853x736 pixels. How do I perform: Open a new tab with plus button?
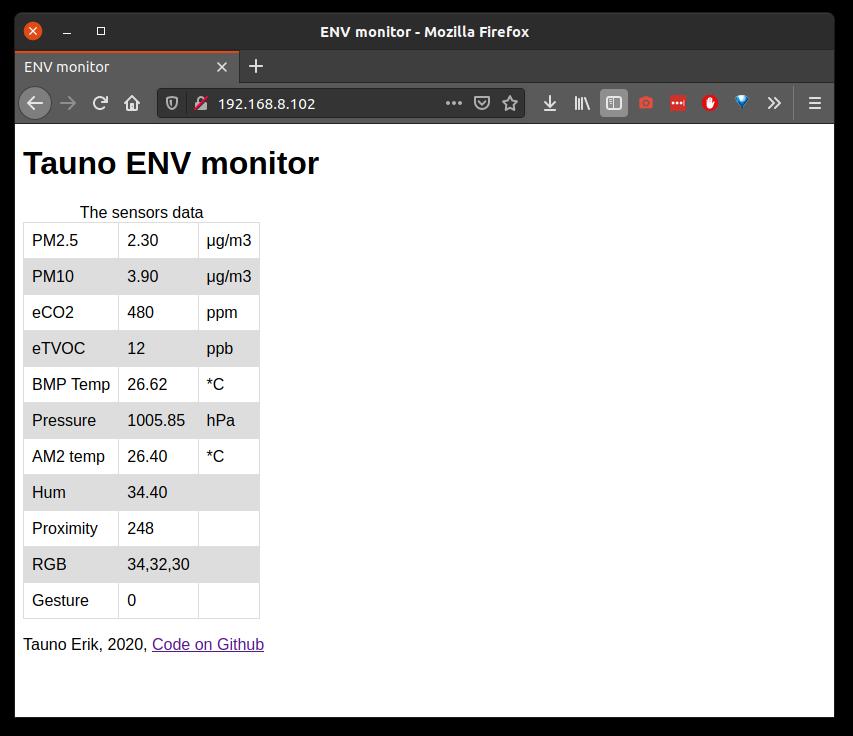coord(256,66)
